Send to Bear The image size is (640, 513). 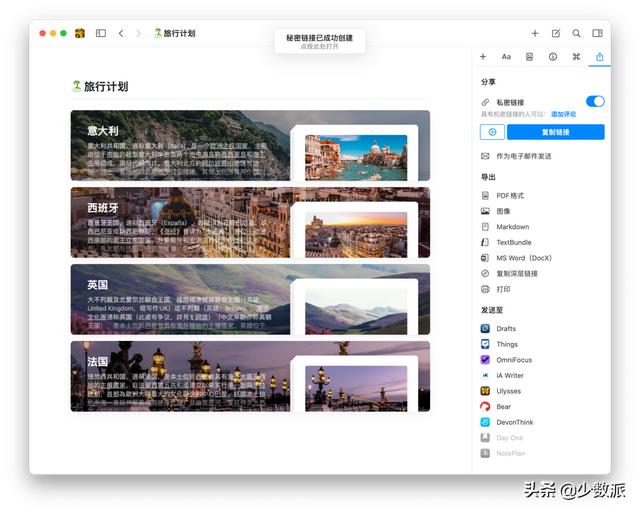point(496,406)
